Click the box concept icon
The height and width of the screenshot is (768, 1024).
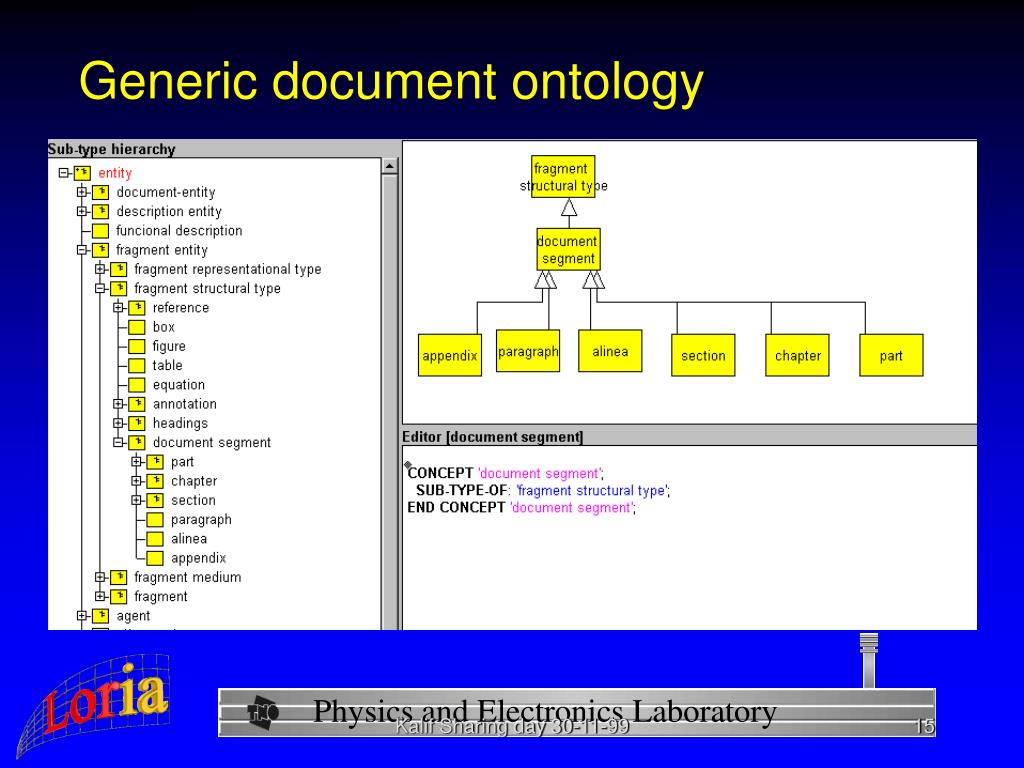[x=137, y=327]
